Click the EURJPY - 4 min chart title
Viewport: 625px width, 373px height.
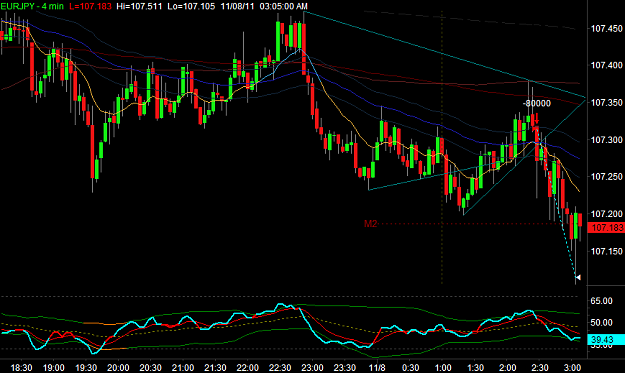tap(32, 6)
